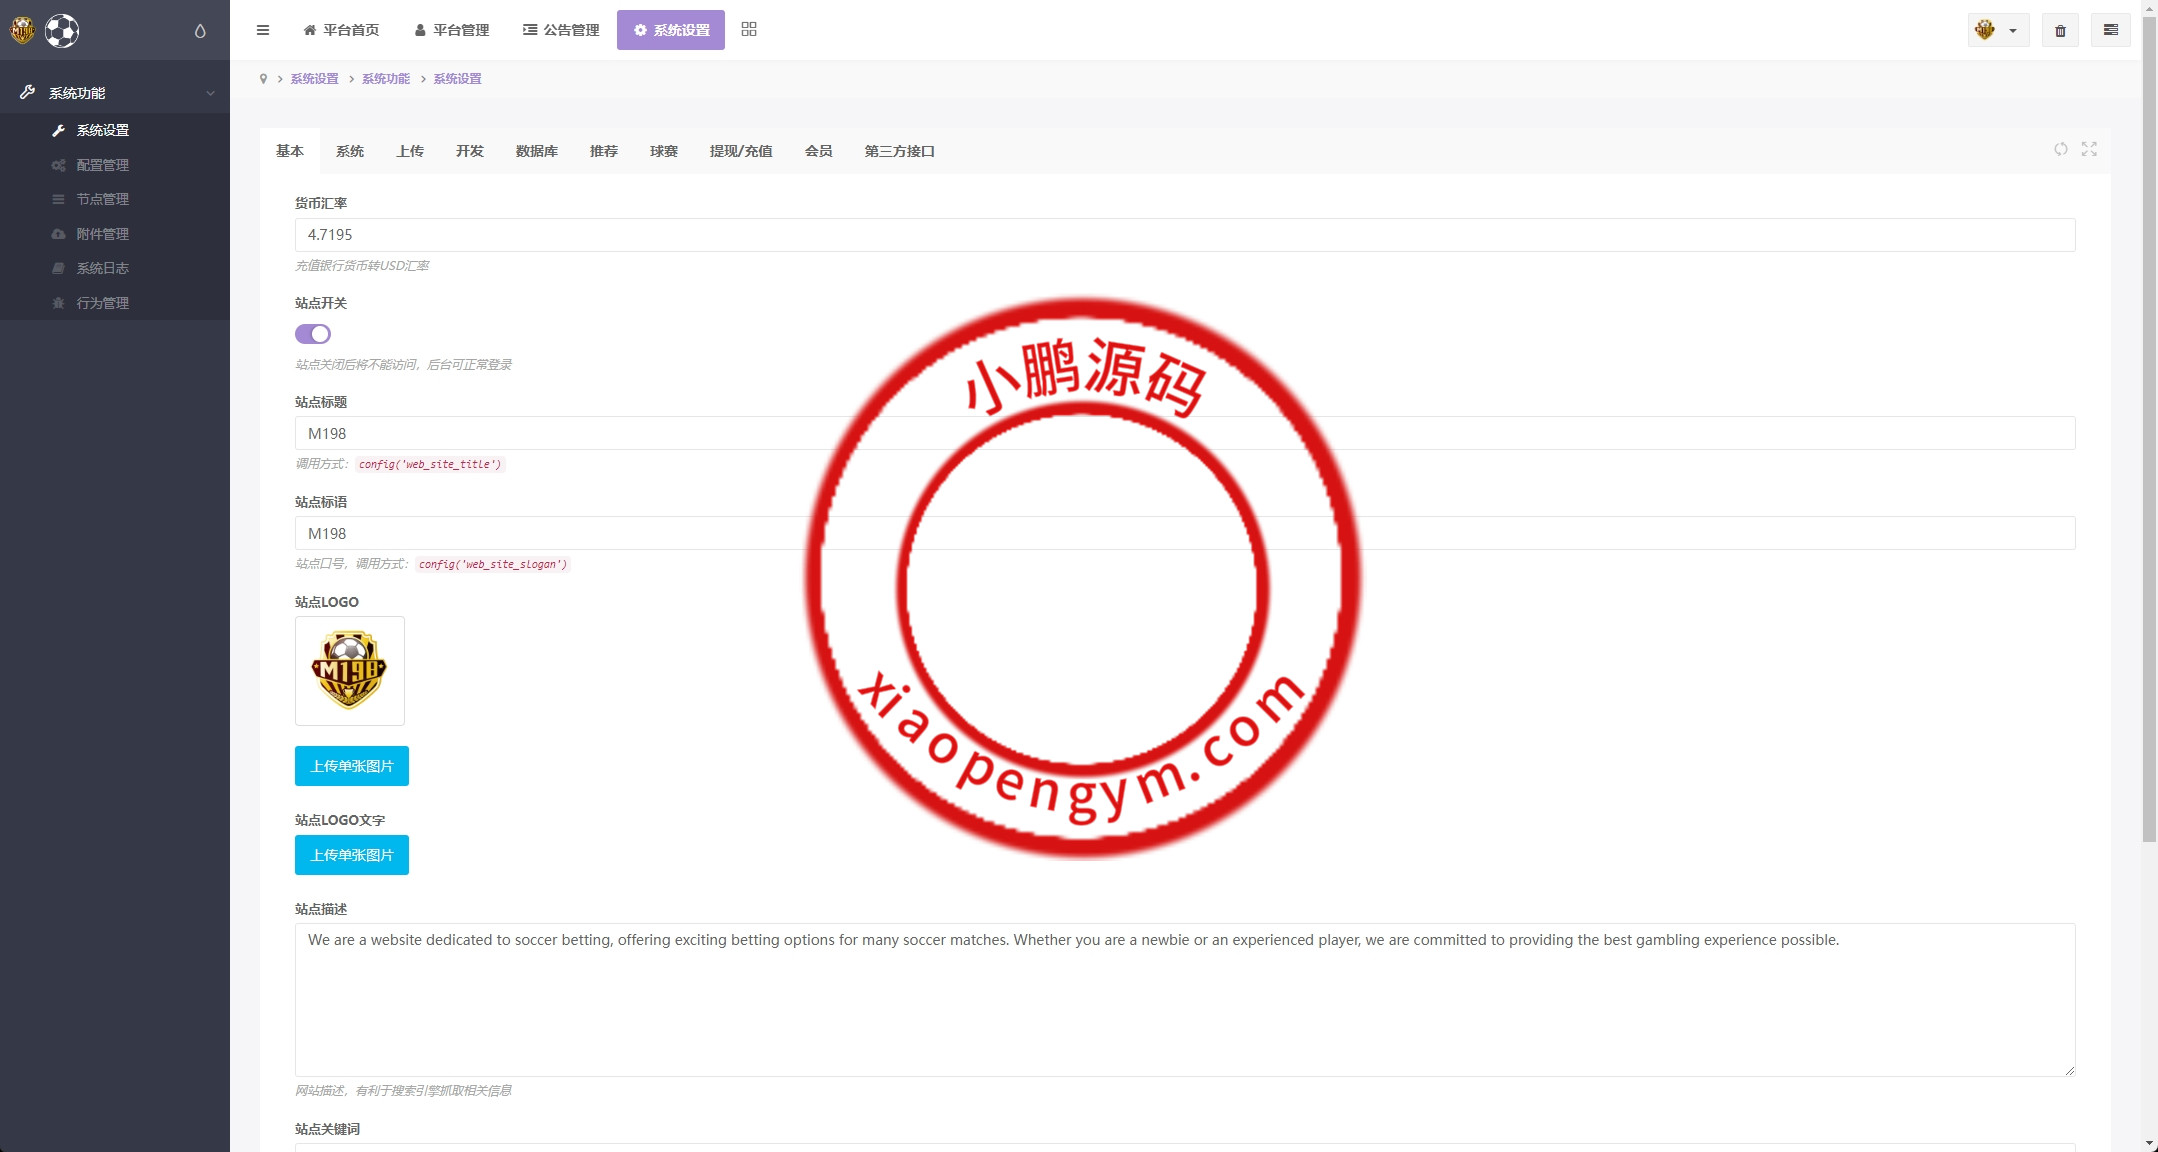Click the M198 site logo thumbnail
The image size is (2158, 1152).
tap(349, 670)
